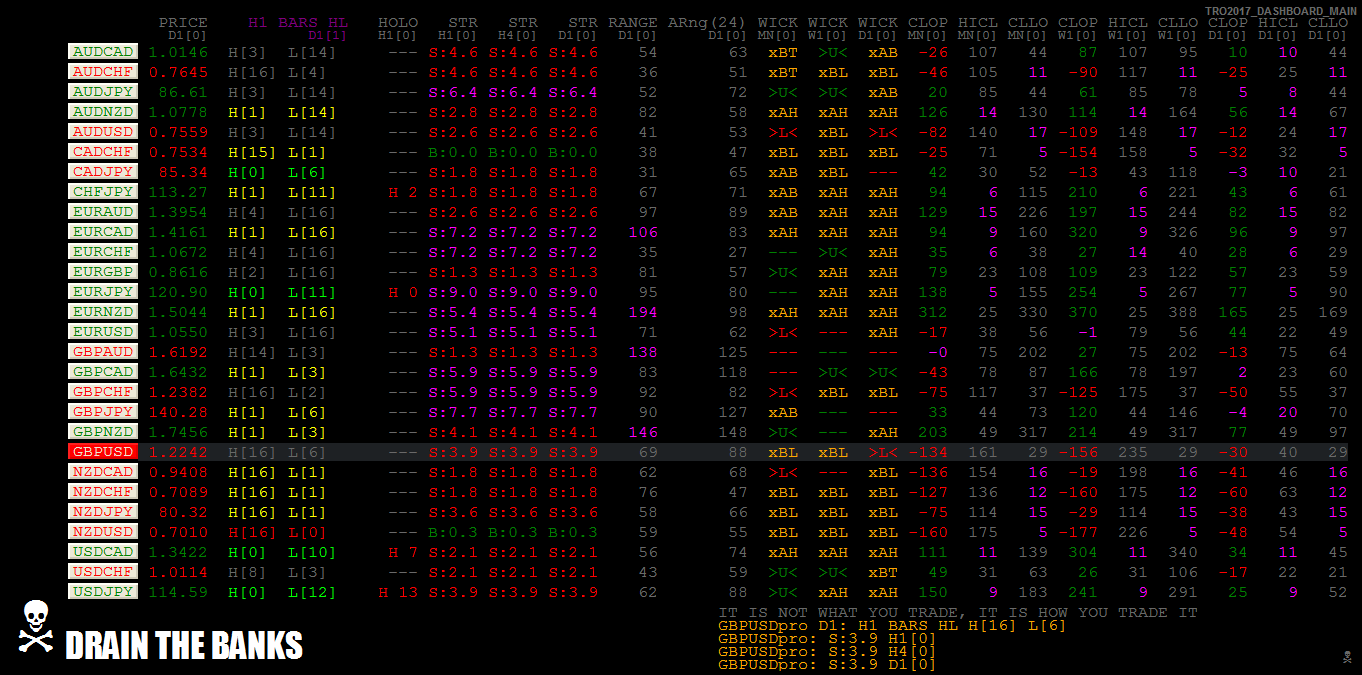
Task: Click the USDCHF symbol button
Action: [102, 572]
